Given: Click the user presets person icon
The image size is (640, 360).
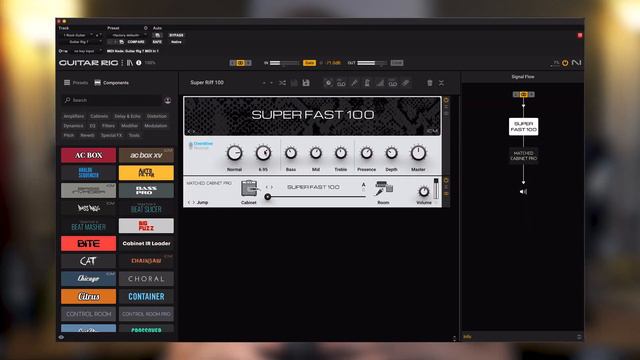Looking at the screenshot, I should coord(168,100).
